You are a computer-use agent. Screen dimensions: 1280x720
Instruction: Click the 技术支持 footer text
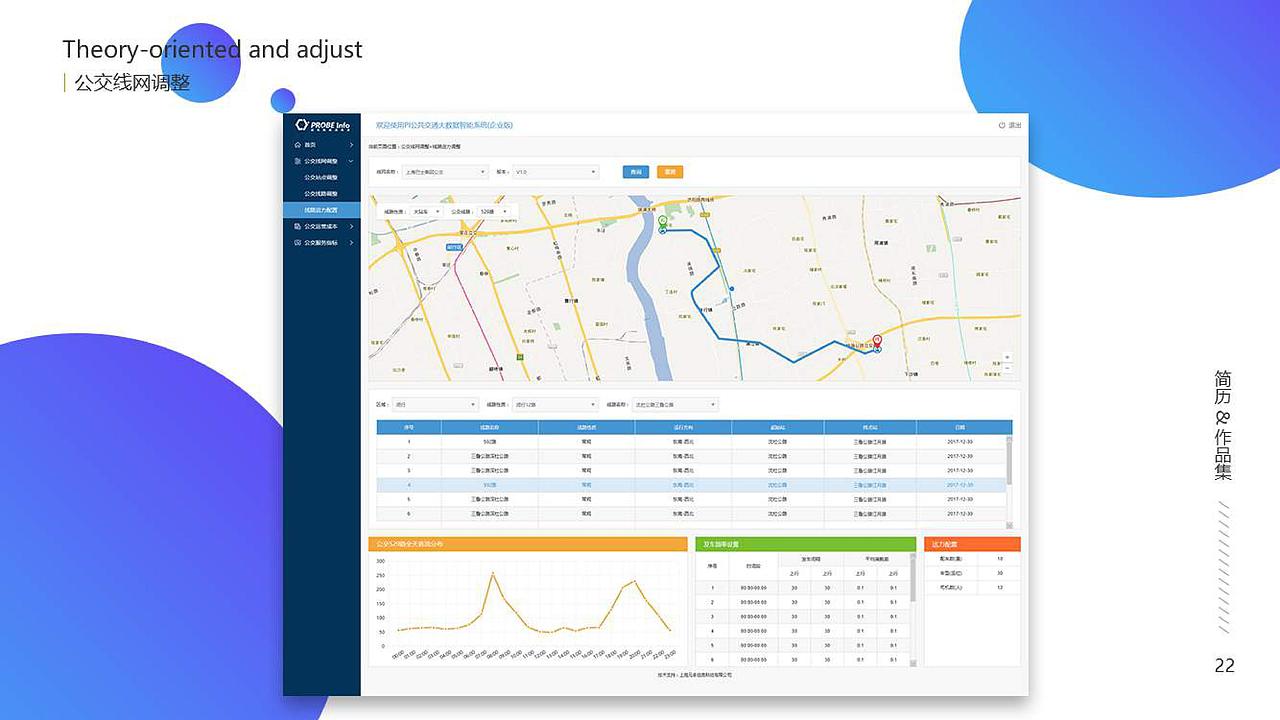coord(694,675)
